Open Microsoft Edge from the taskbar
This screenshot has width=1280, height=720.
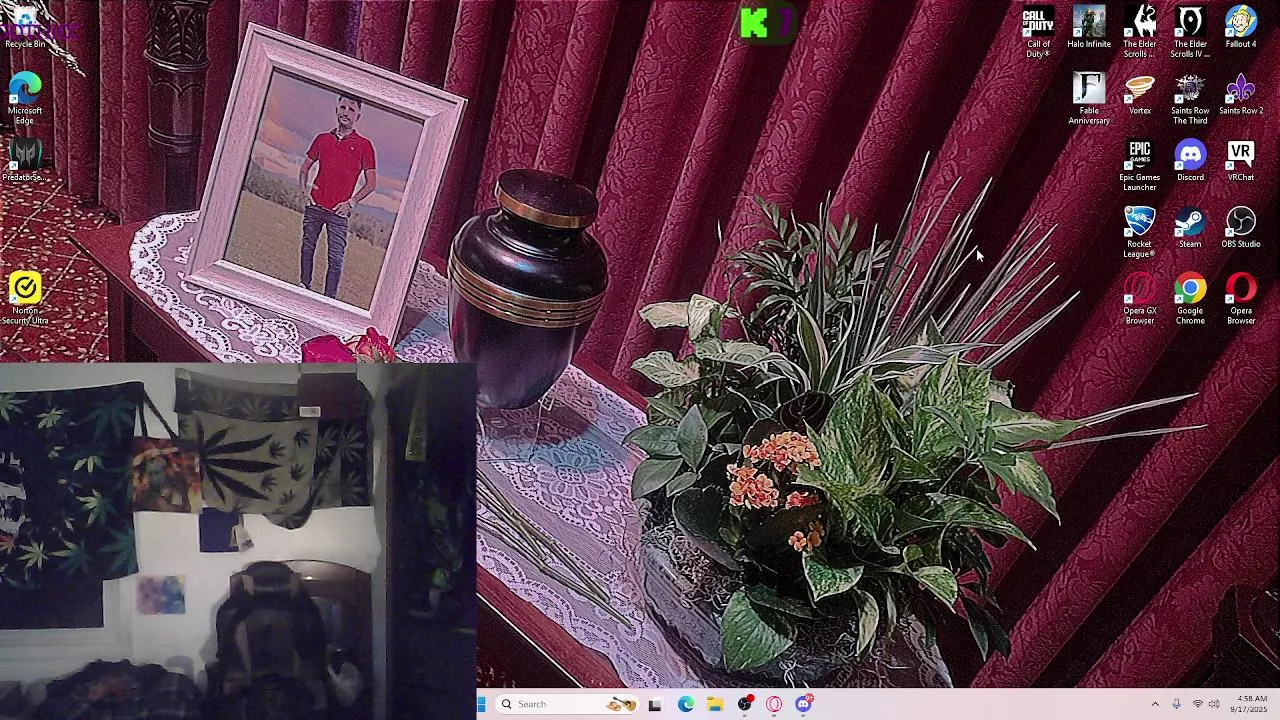click(x=685, y=704)
